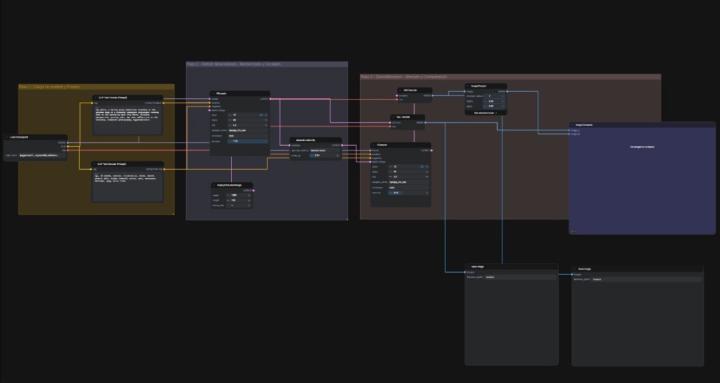Select the middle gray group title bar

pyautogui.click(x=267, y=64)
